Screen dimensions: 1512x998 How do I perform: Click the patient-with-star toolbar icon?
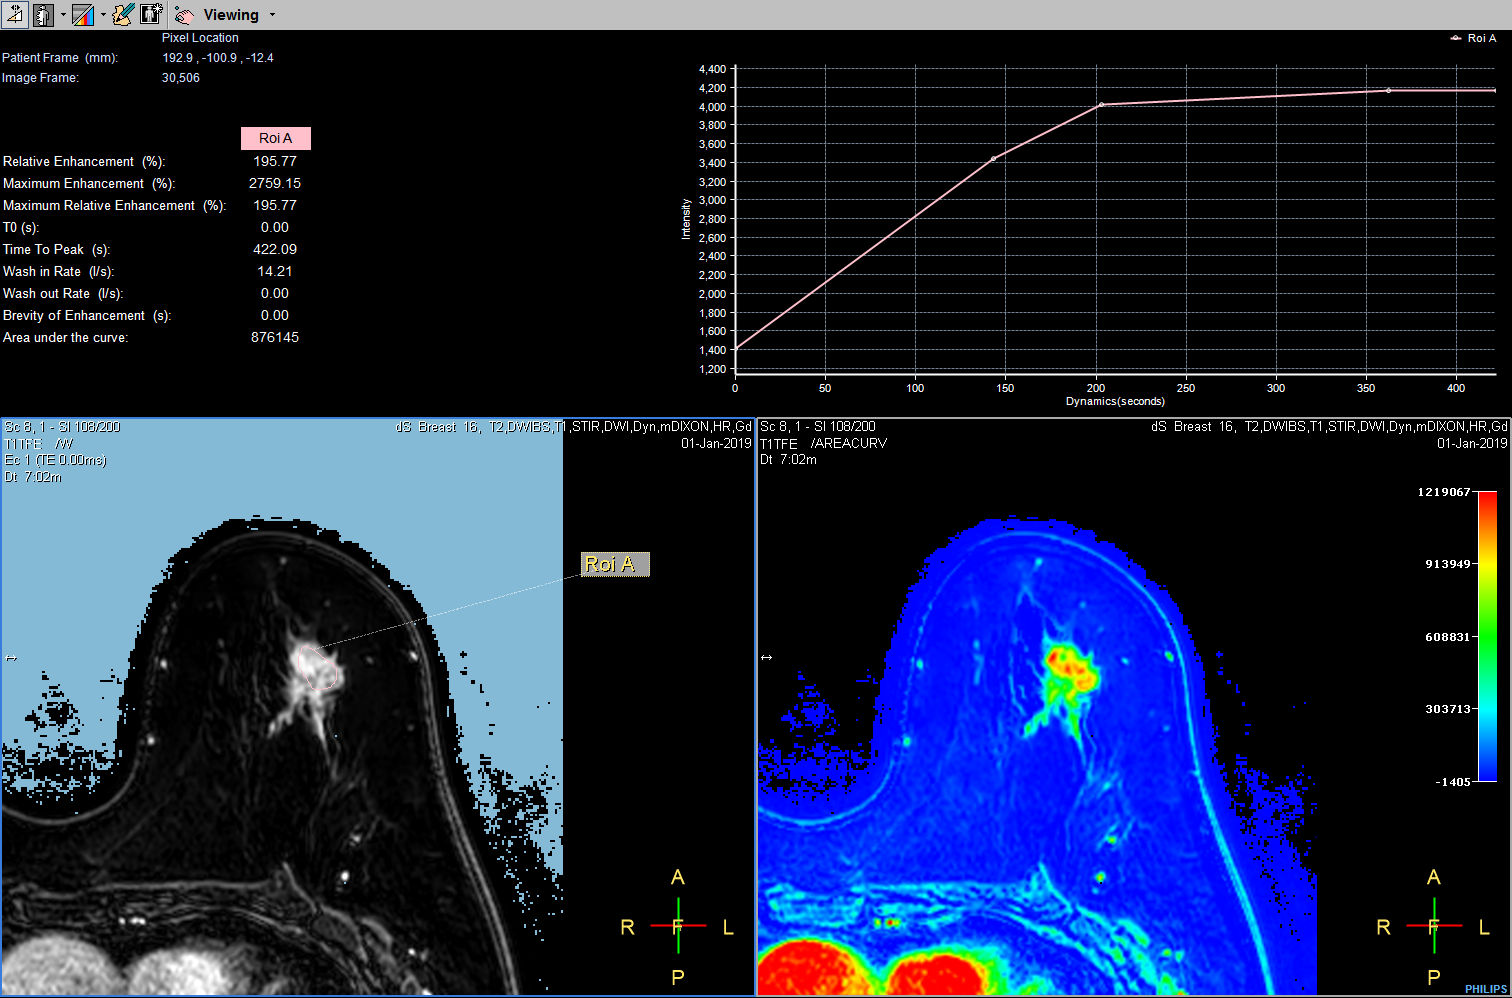pos(151,14)
